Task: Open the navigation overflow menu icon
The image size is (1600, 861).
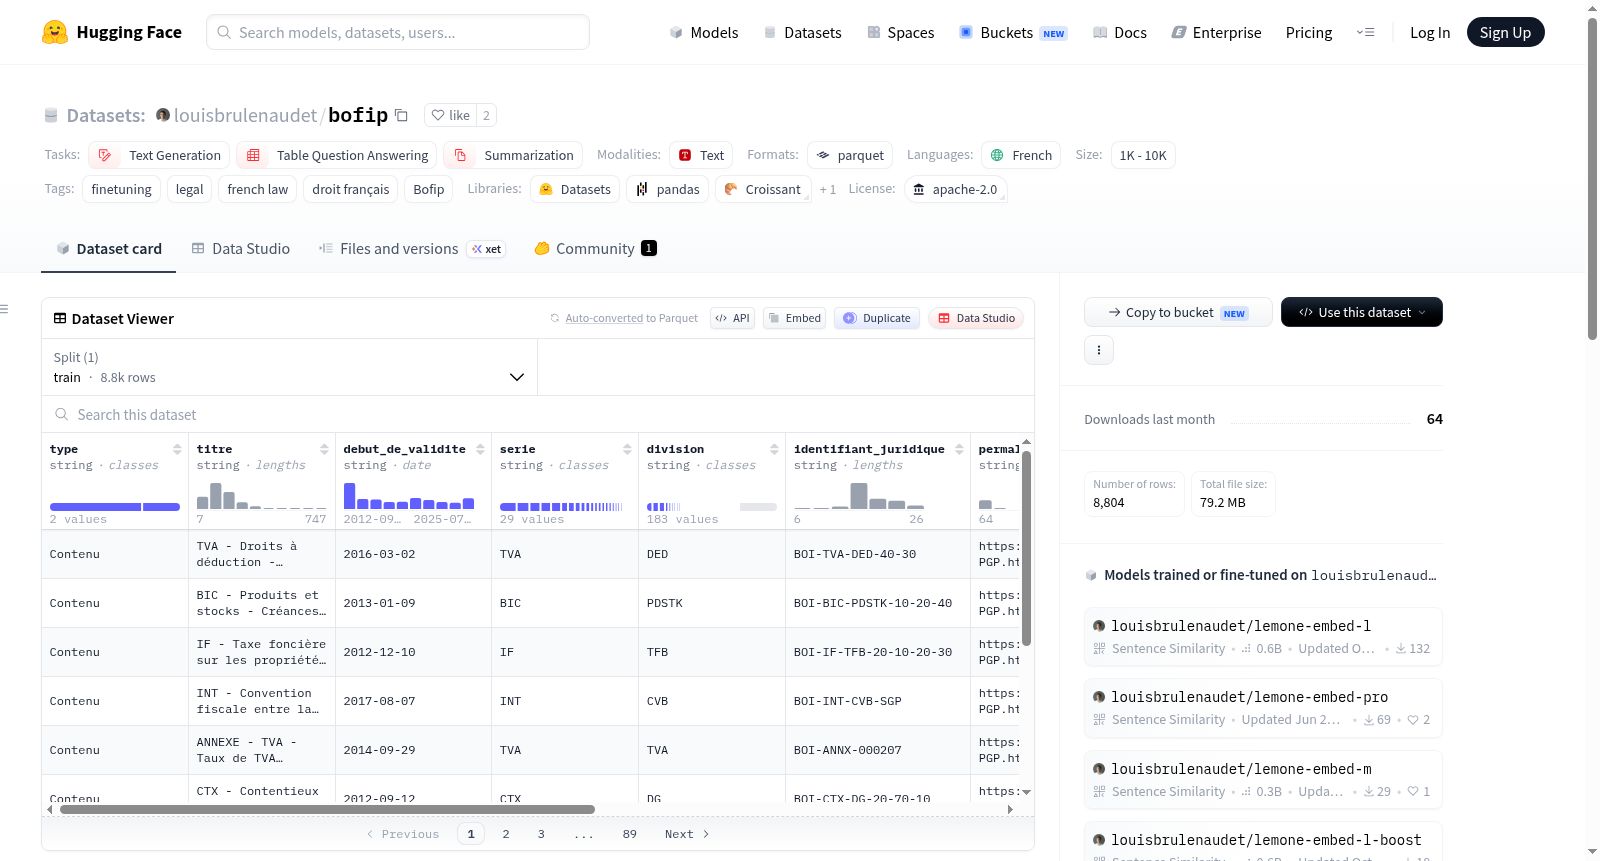Action: (1365, 33)
